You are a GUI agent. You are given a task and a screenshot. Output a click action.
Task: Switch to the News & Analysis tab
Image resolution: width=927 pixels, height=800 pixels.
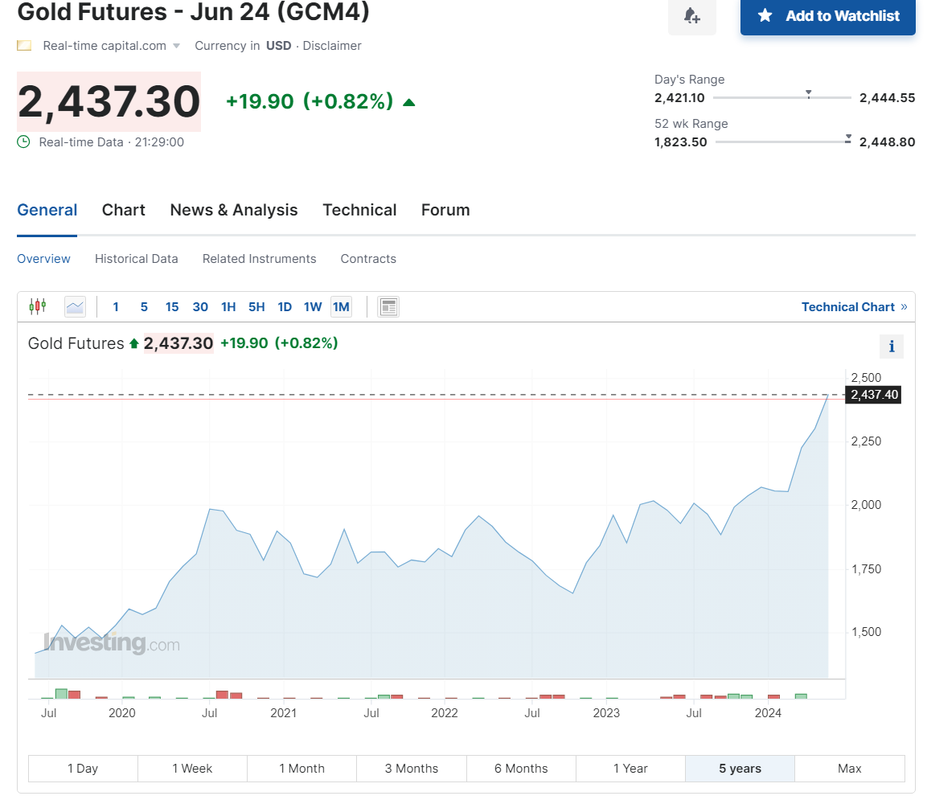[234, 210]
